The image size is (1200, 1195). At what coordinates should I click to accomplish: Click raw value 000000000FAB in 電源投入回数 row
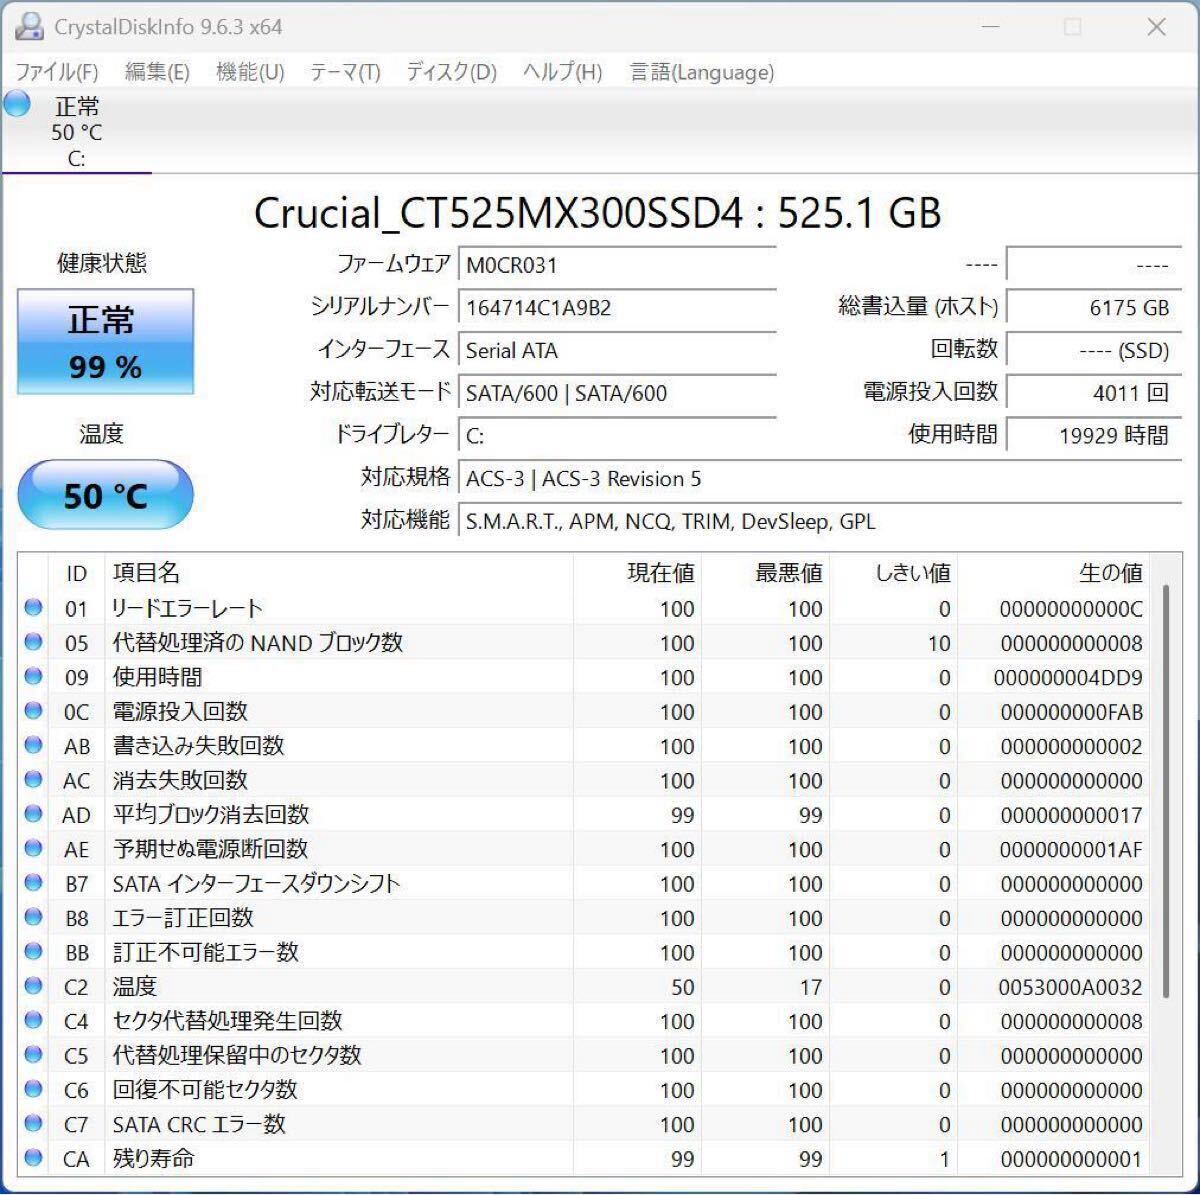coord(1071,712)
